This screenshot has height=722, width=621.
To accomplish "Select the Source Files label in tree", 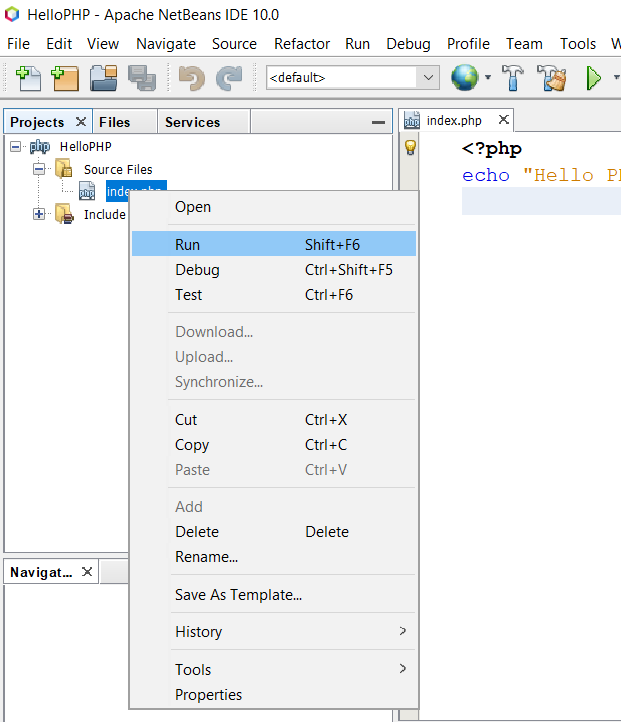I will pyautogui.click(x=118, y=169).
